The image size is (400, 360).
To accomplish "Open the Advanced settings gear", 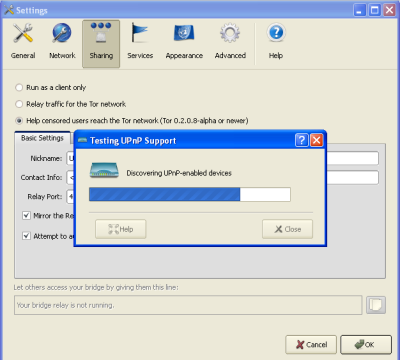I will coord(230,42).
